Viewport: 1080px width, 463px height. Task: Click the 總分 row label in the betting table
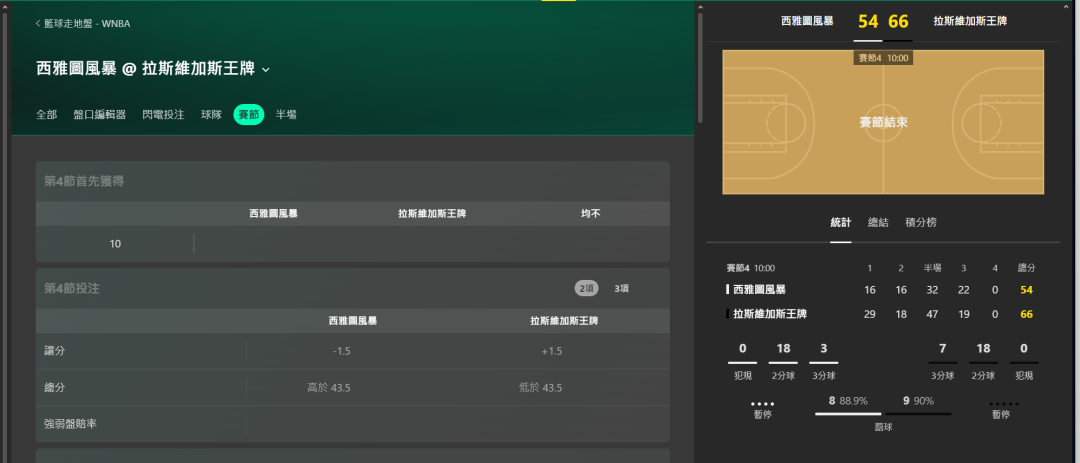(x=54, y=387)
